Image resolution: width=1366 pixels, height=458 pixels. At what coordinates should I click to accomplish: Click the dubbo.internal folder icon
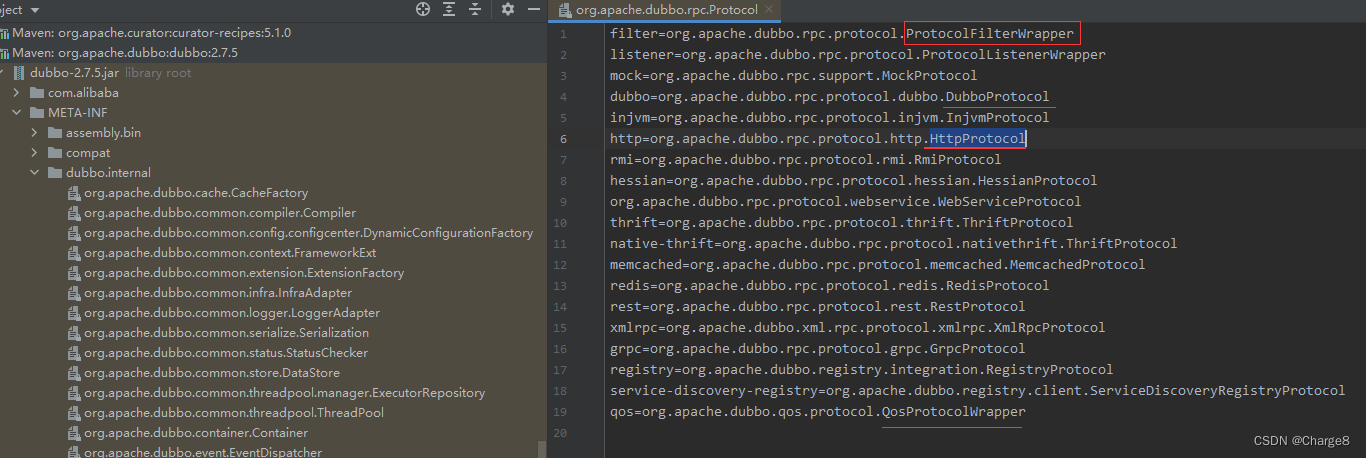(x=54, y=173)
